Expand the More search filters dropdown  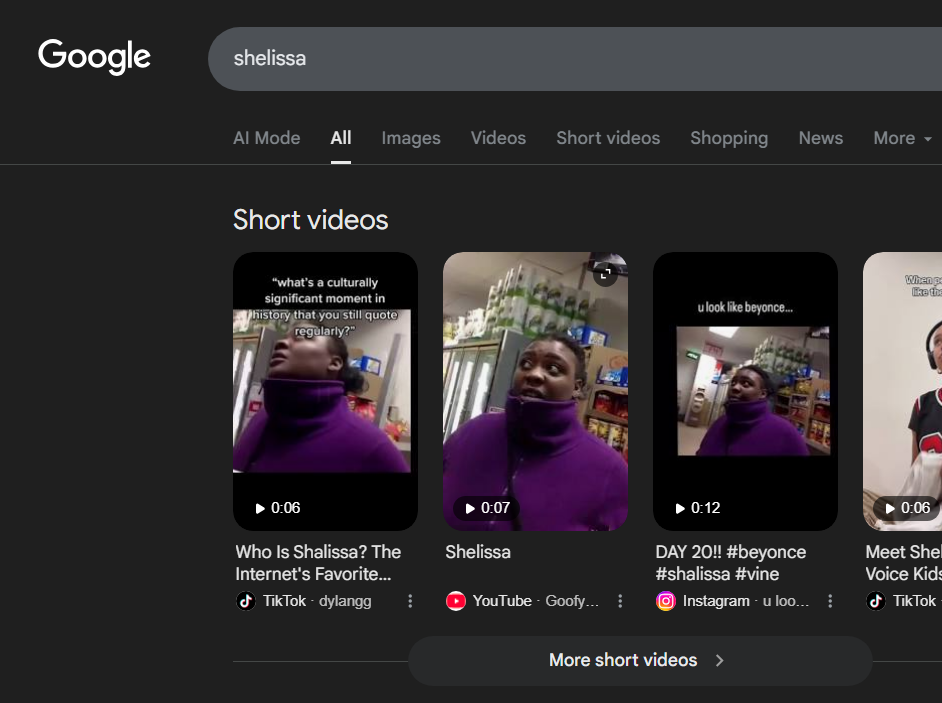pyautogui.click(x=902, y=138)
